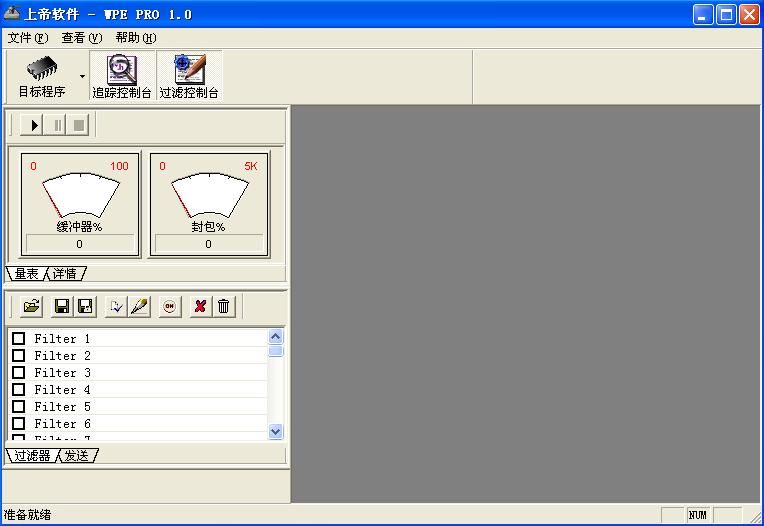
Task: Select the Filter 6 row text
Action: tap(62, 424)
